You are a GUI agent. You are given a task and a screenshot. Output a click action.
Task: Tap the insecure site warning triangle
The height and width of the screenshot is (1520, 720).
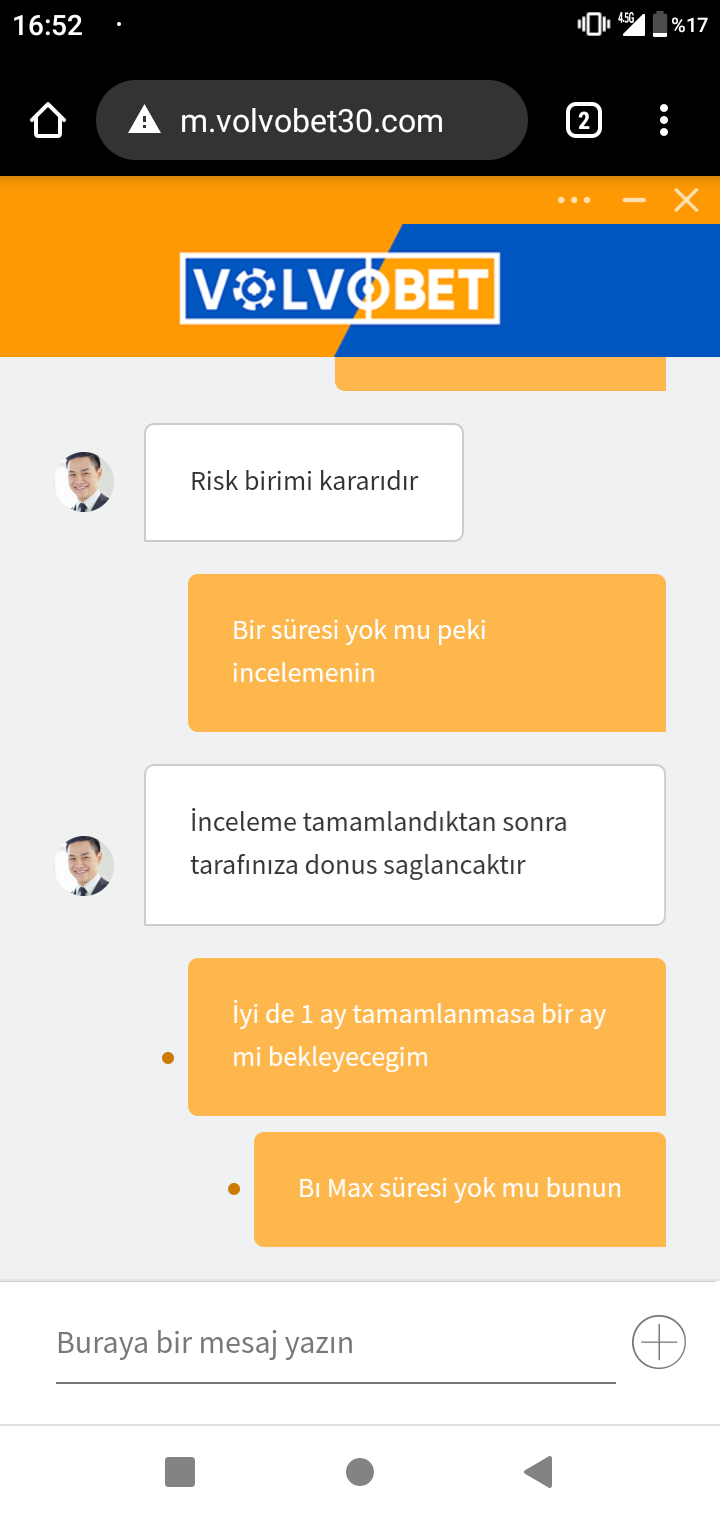145,121
